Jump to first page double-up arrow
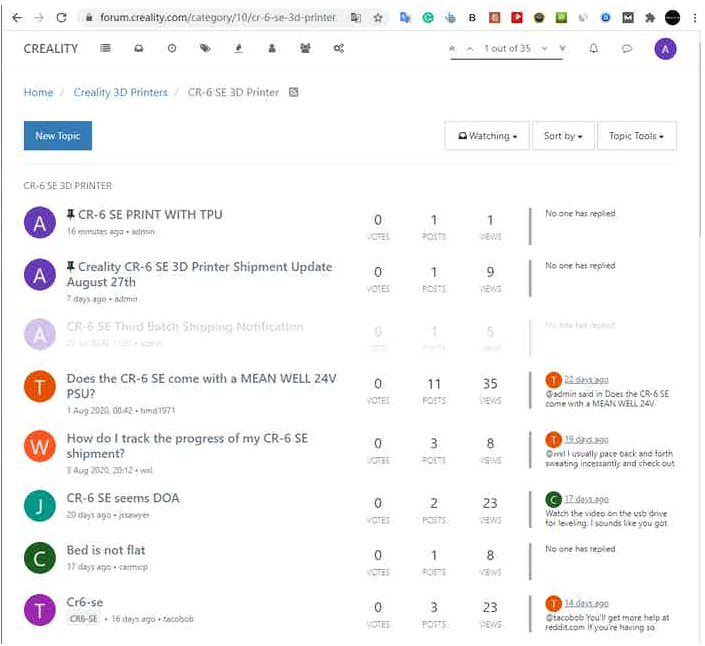 452,48
